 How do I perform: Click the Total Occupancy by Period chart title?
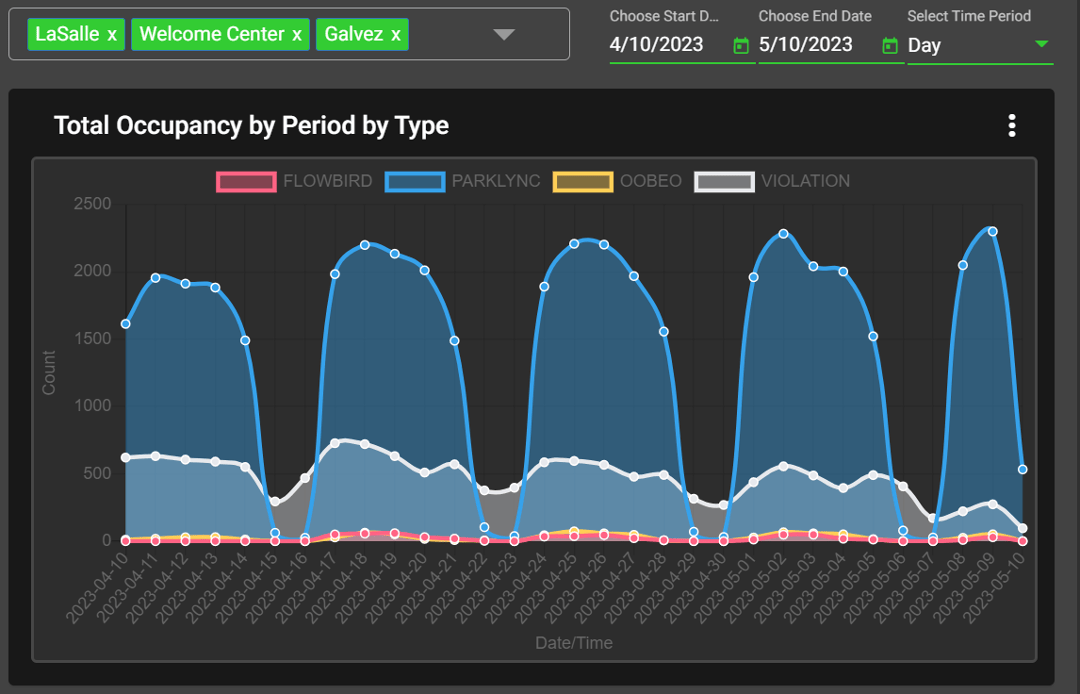251,125
